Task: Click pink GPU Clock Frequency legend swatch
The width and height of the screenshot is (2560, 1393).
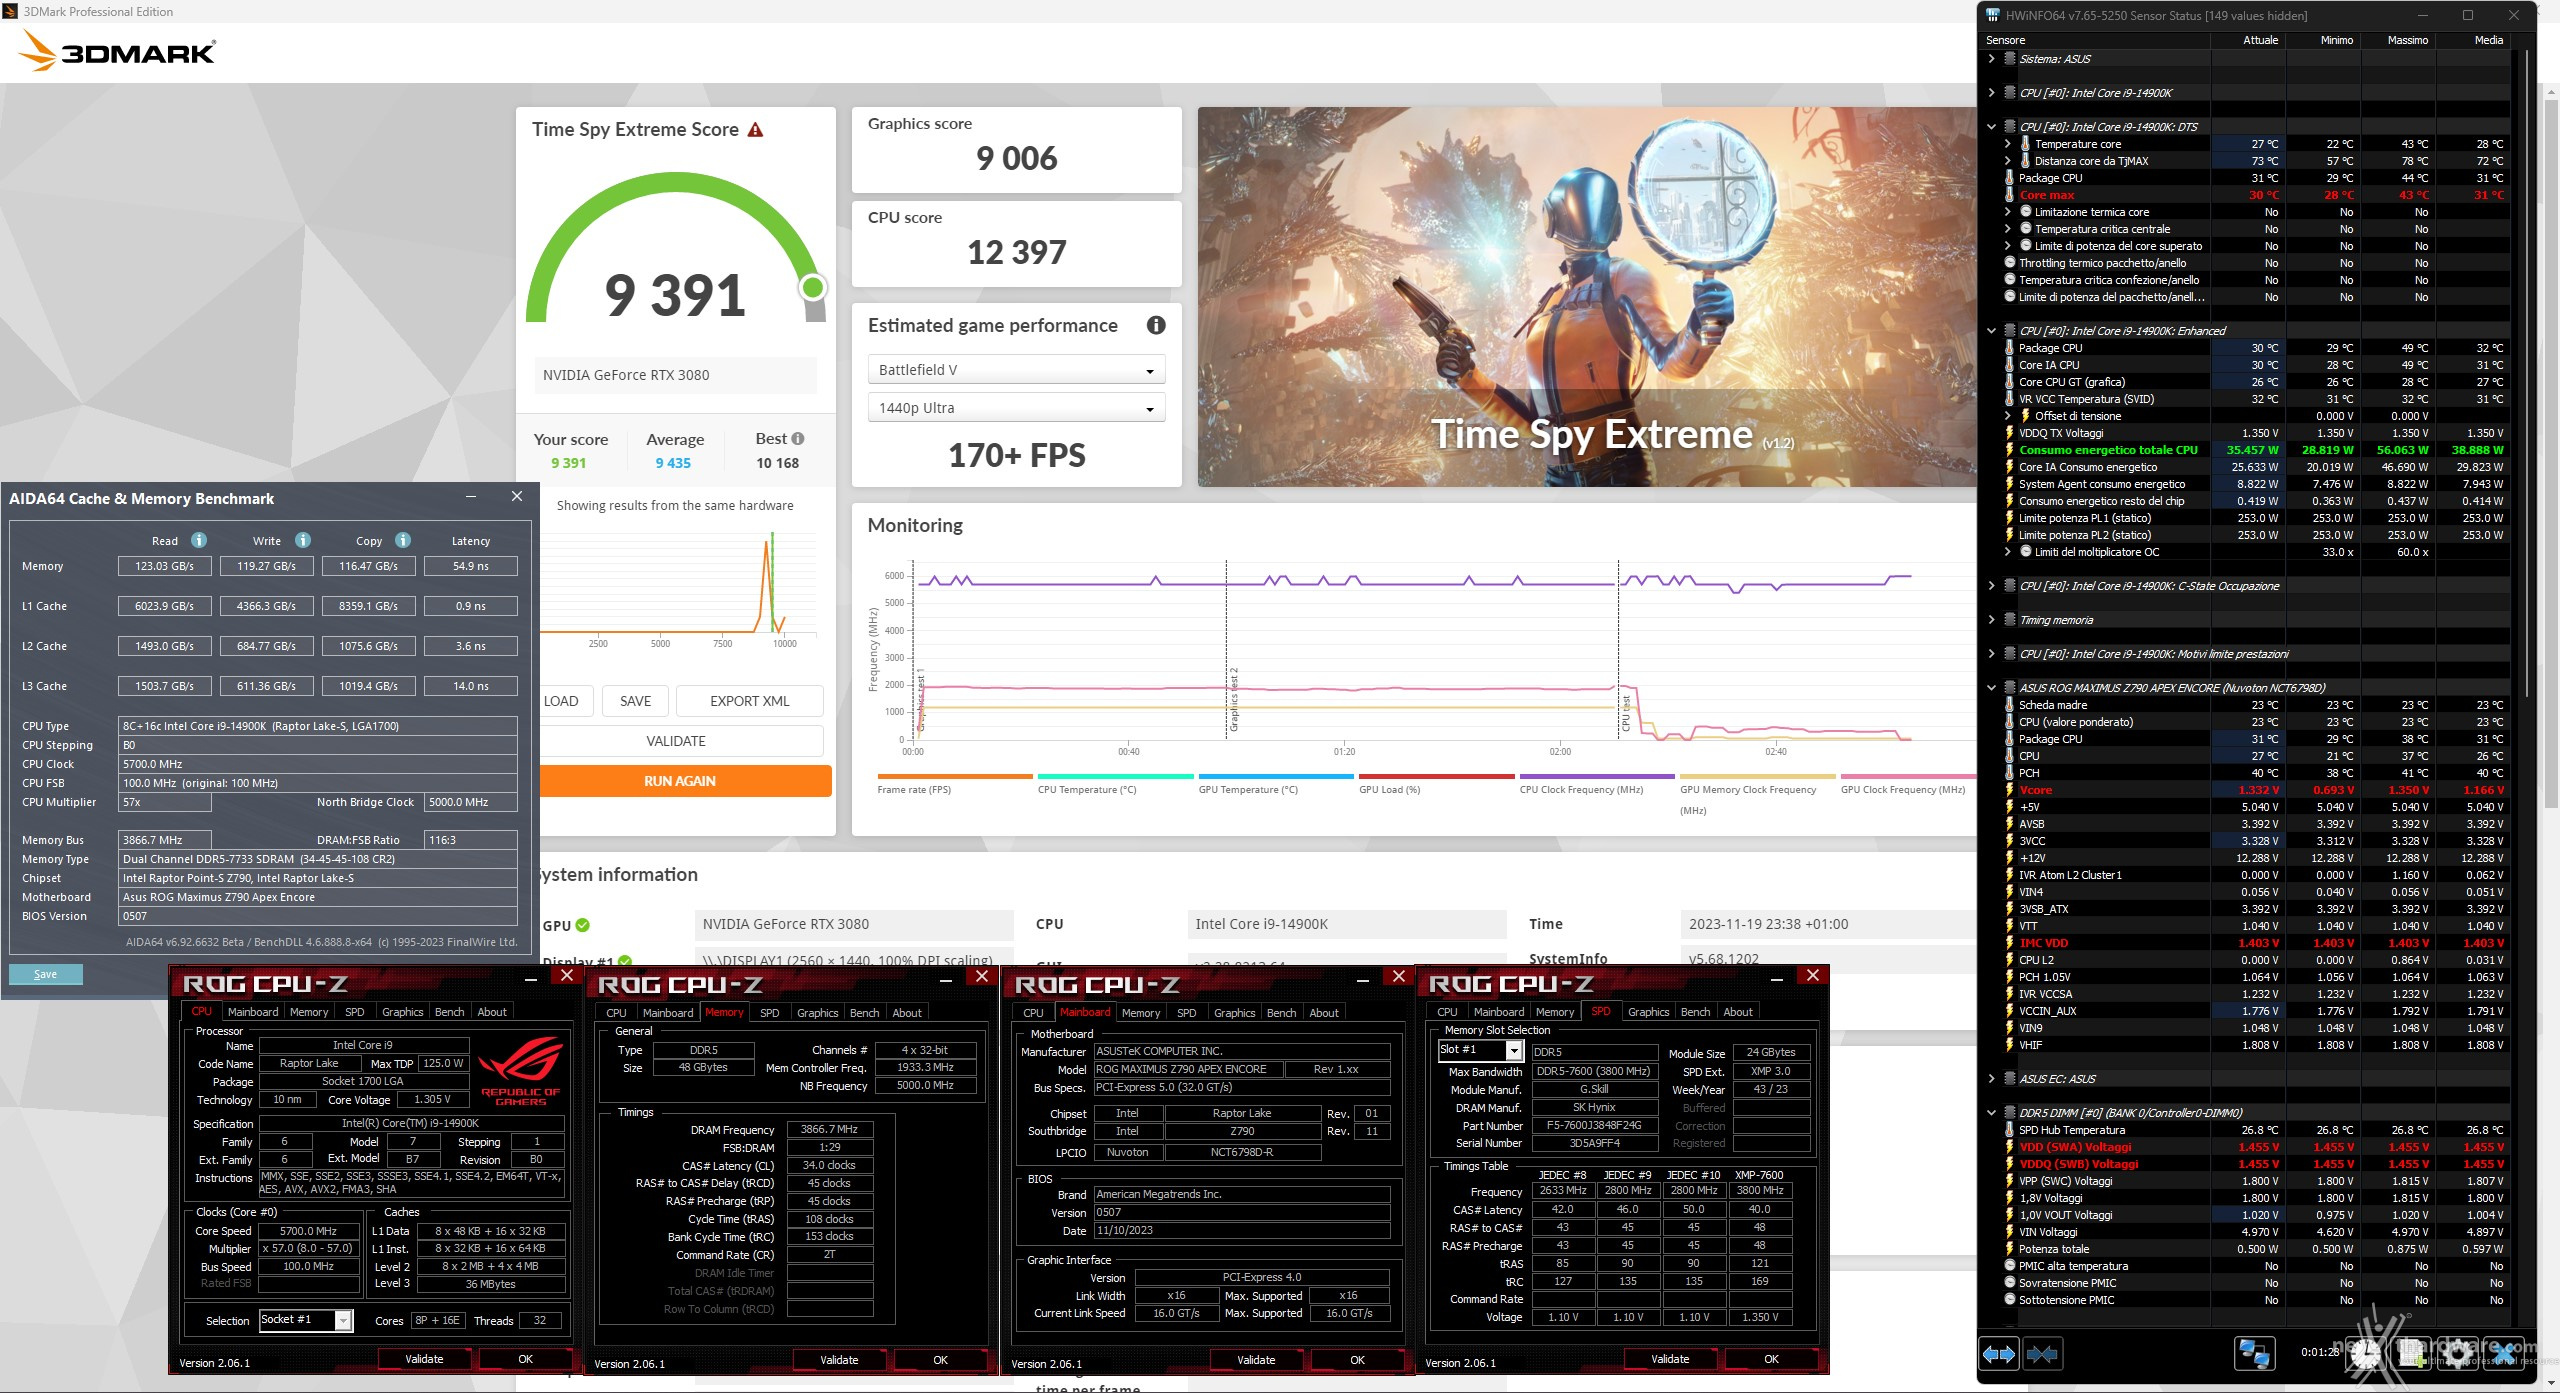Action: coord(1910,776)
